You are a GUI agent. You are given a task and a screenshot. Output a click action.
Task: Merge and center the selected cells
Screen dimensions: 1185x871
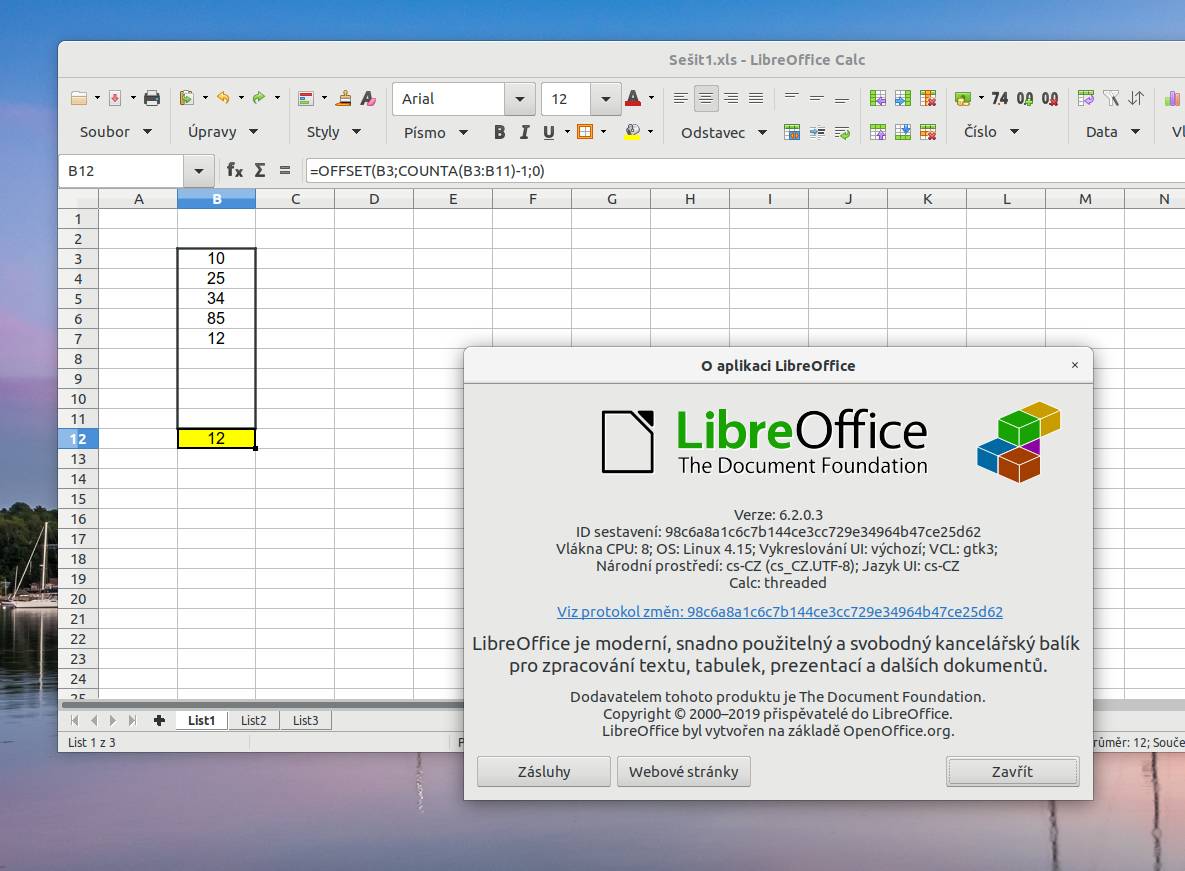[792, 132]
